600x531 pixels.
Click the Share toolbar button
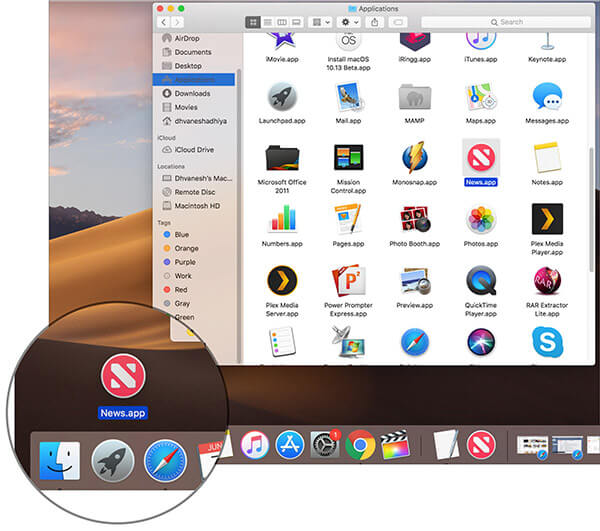[375, 22]
